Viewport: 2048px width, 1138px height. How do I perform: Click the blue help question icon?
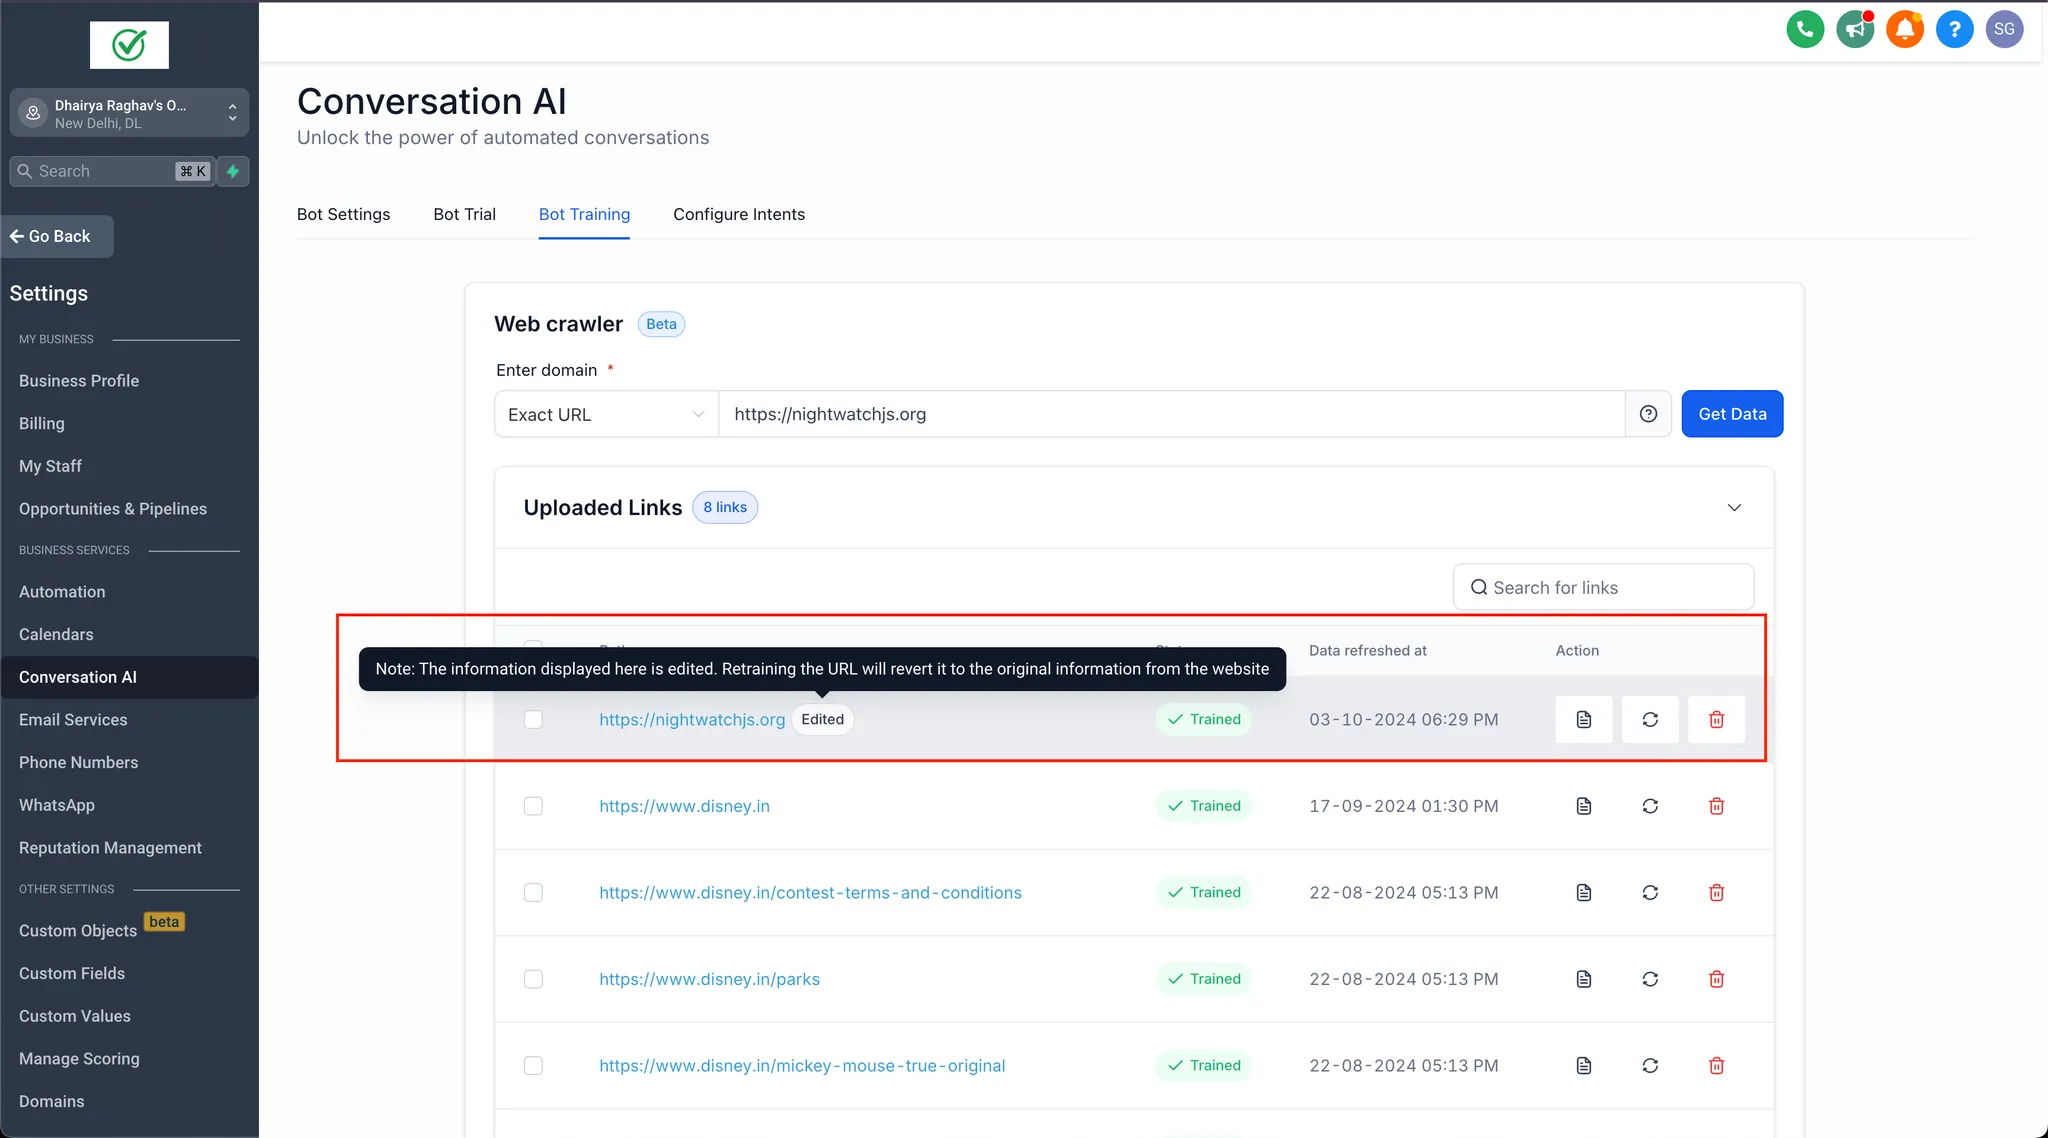(1954, 29)
